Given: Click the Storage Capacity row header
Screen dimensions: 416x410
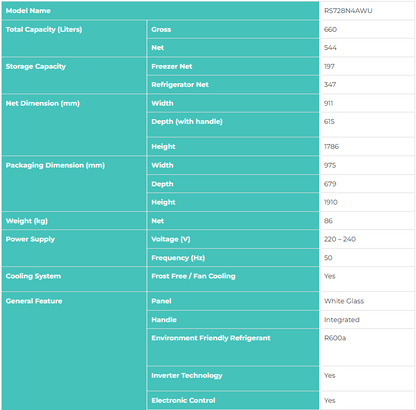Looking at the screenshot, I should pos(74,76).
